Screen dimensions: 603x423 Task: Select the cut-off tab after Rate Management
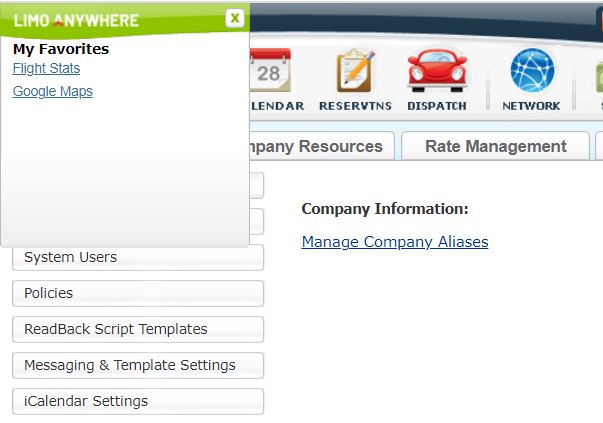point(598,147)
